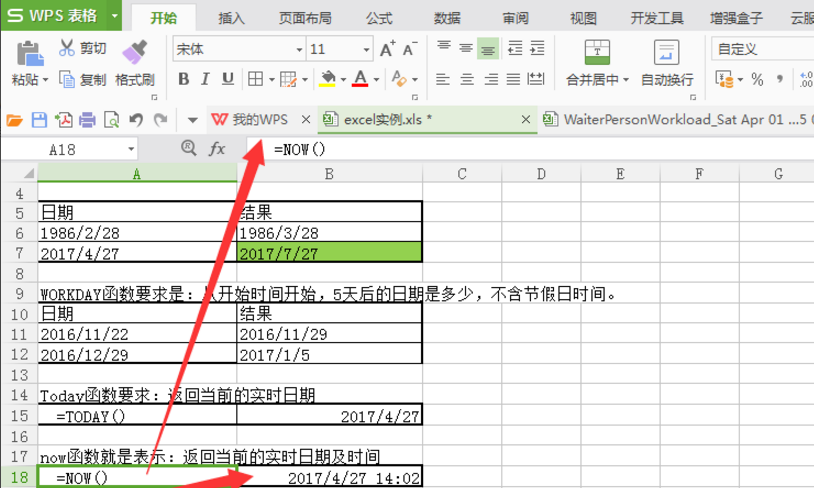Expand the font color dropdown arrow
Screen dimensions: 814x488
[x=376, y=79]
